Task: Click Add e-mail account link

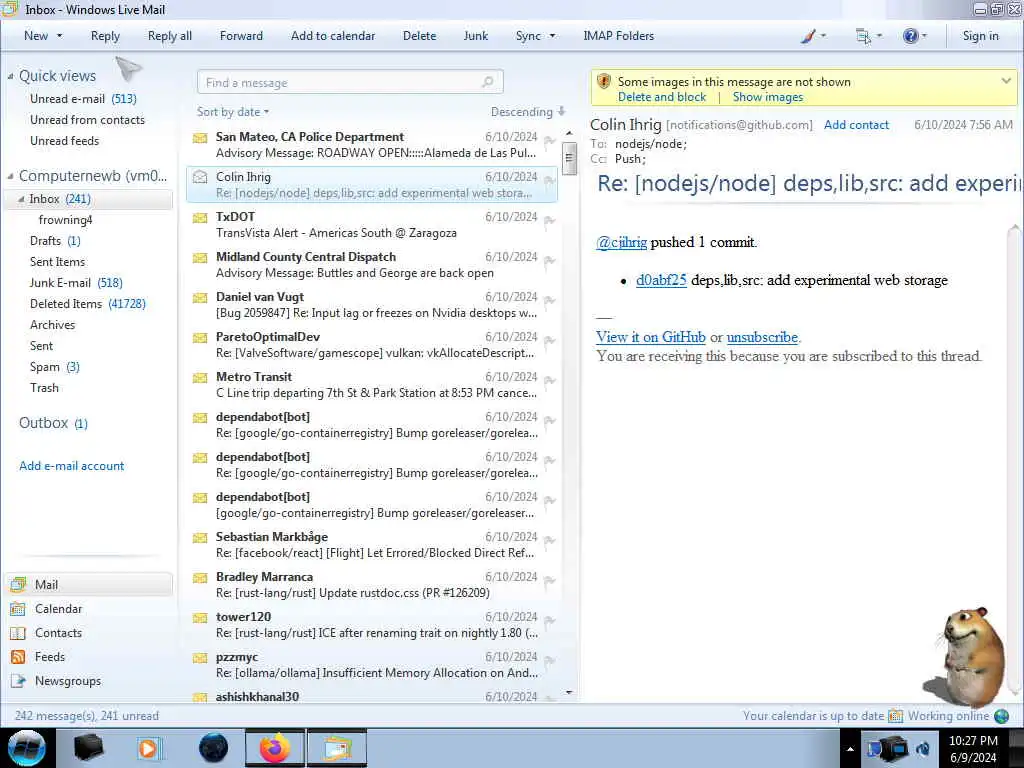Action: 71,466
